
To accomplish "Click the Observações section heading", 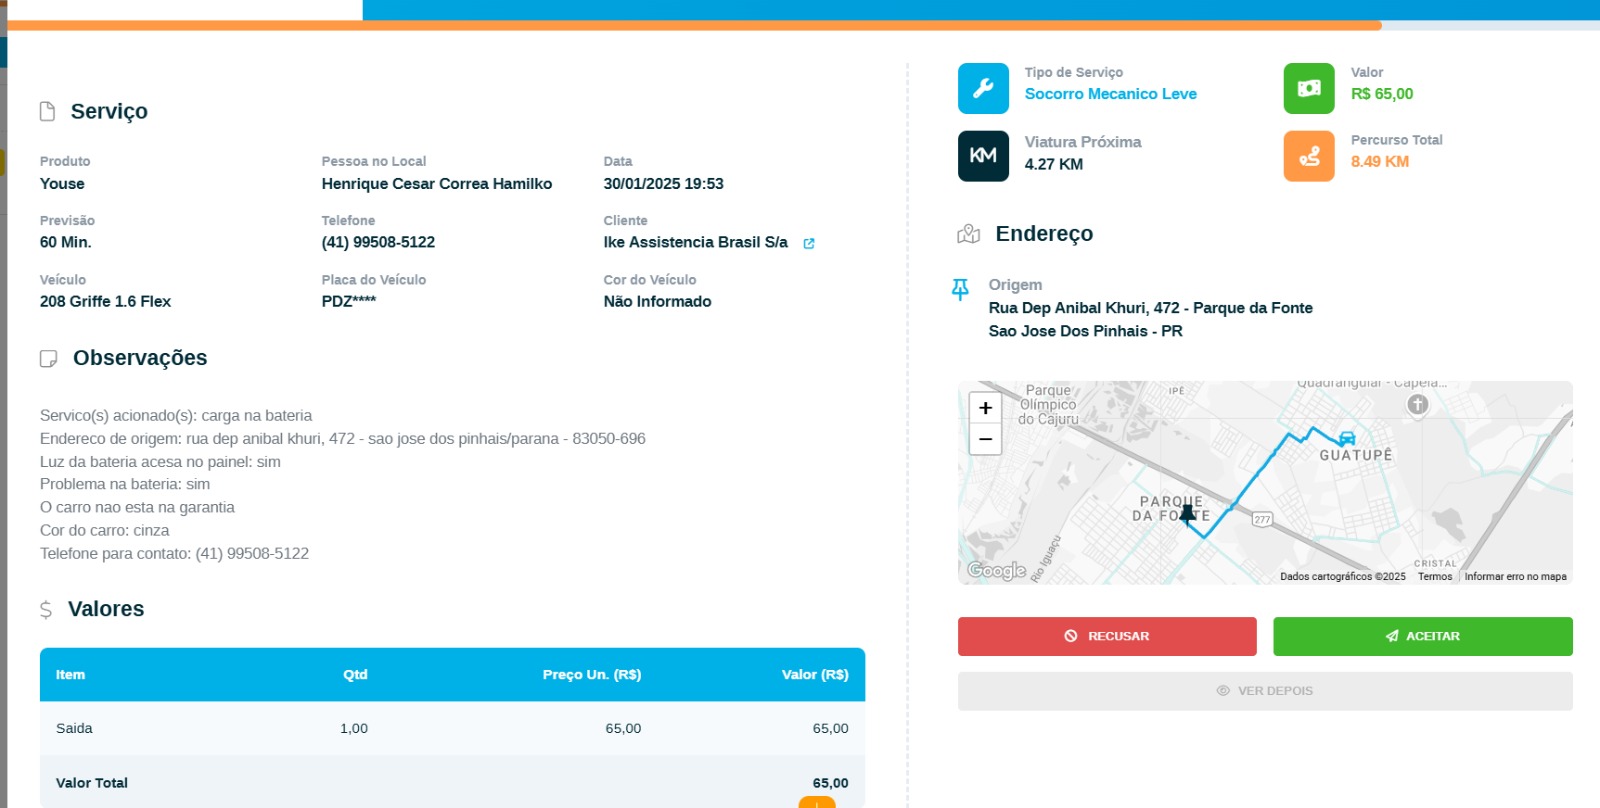I will click(140, 358).
